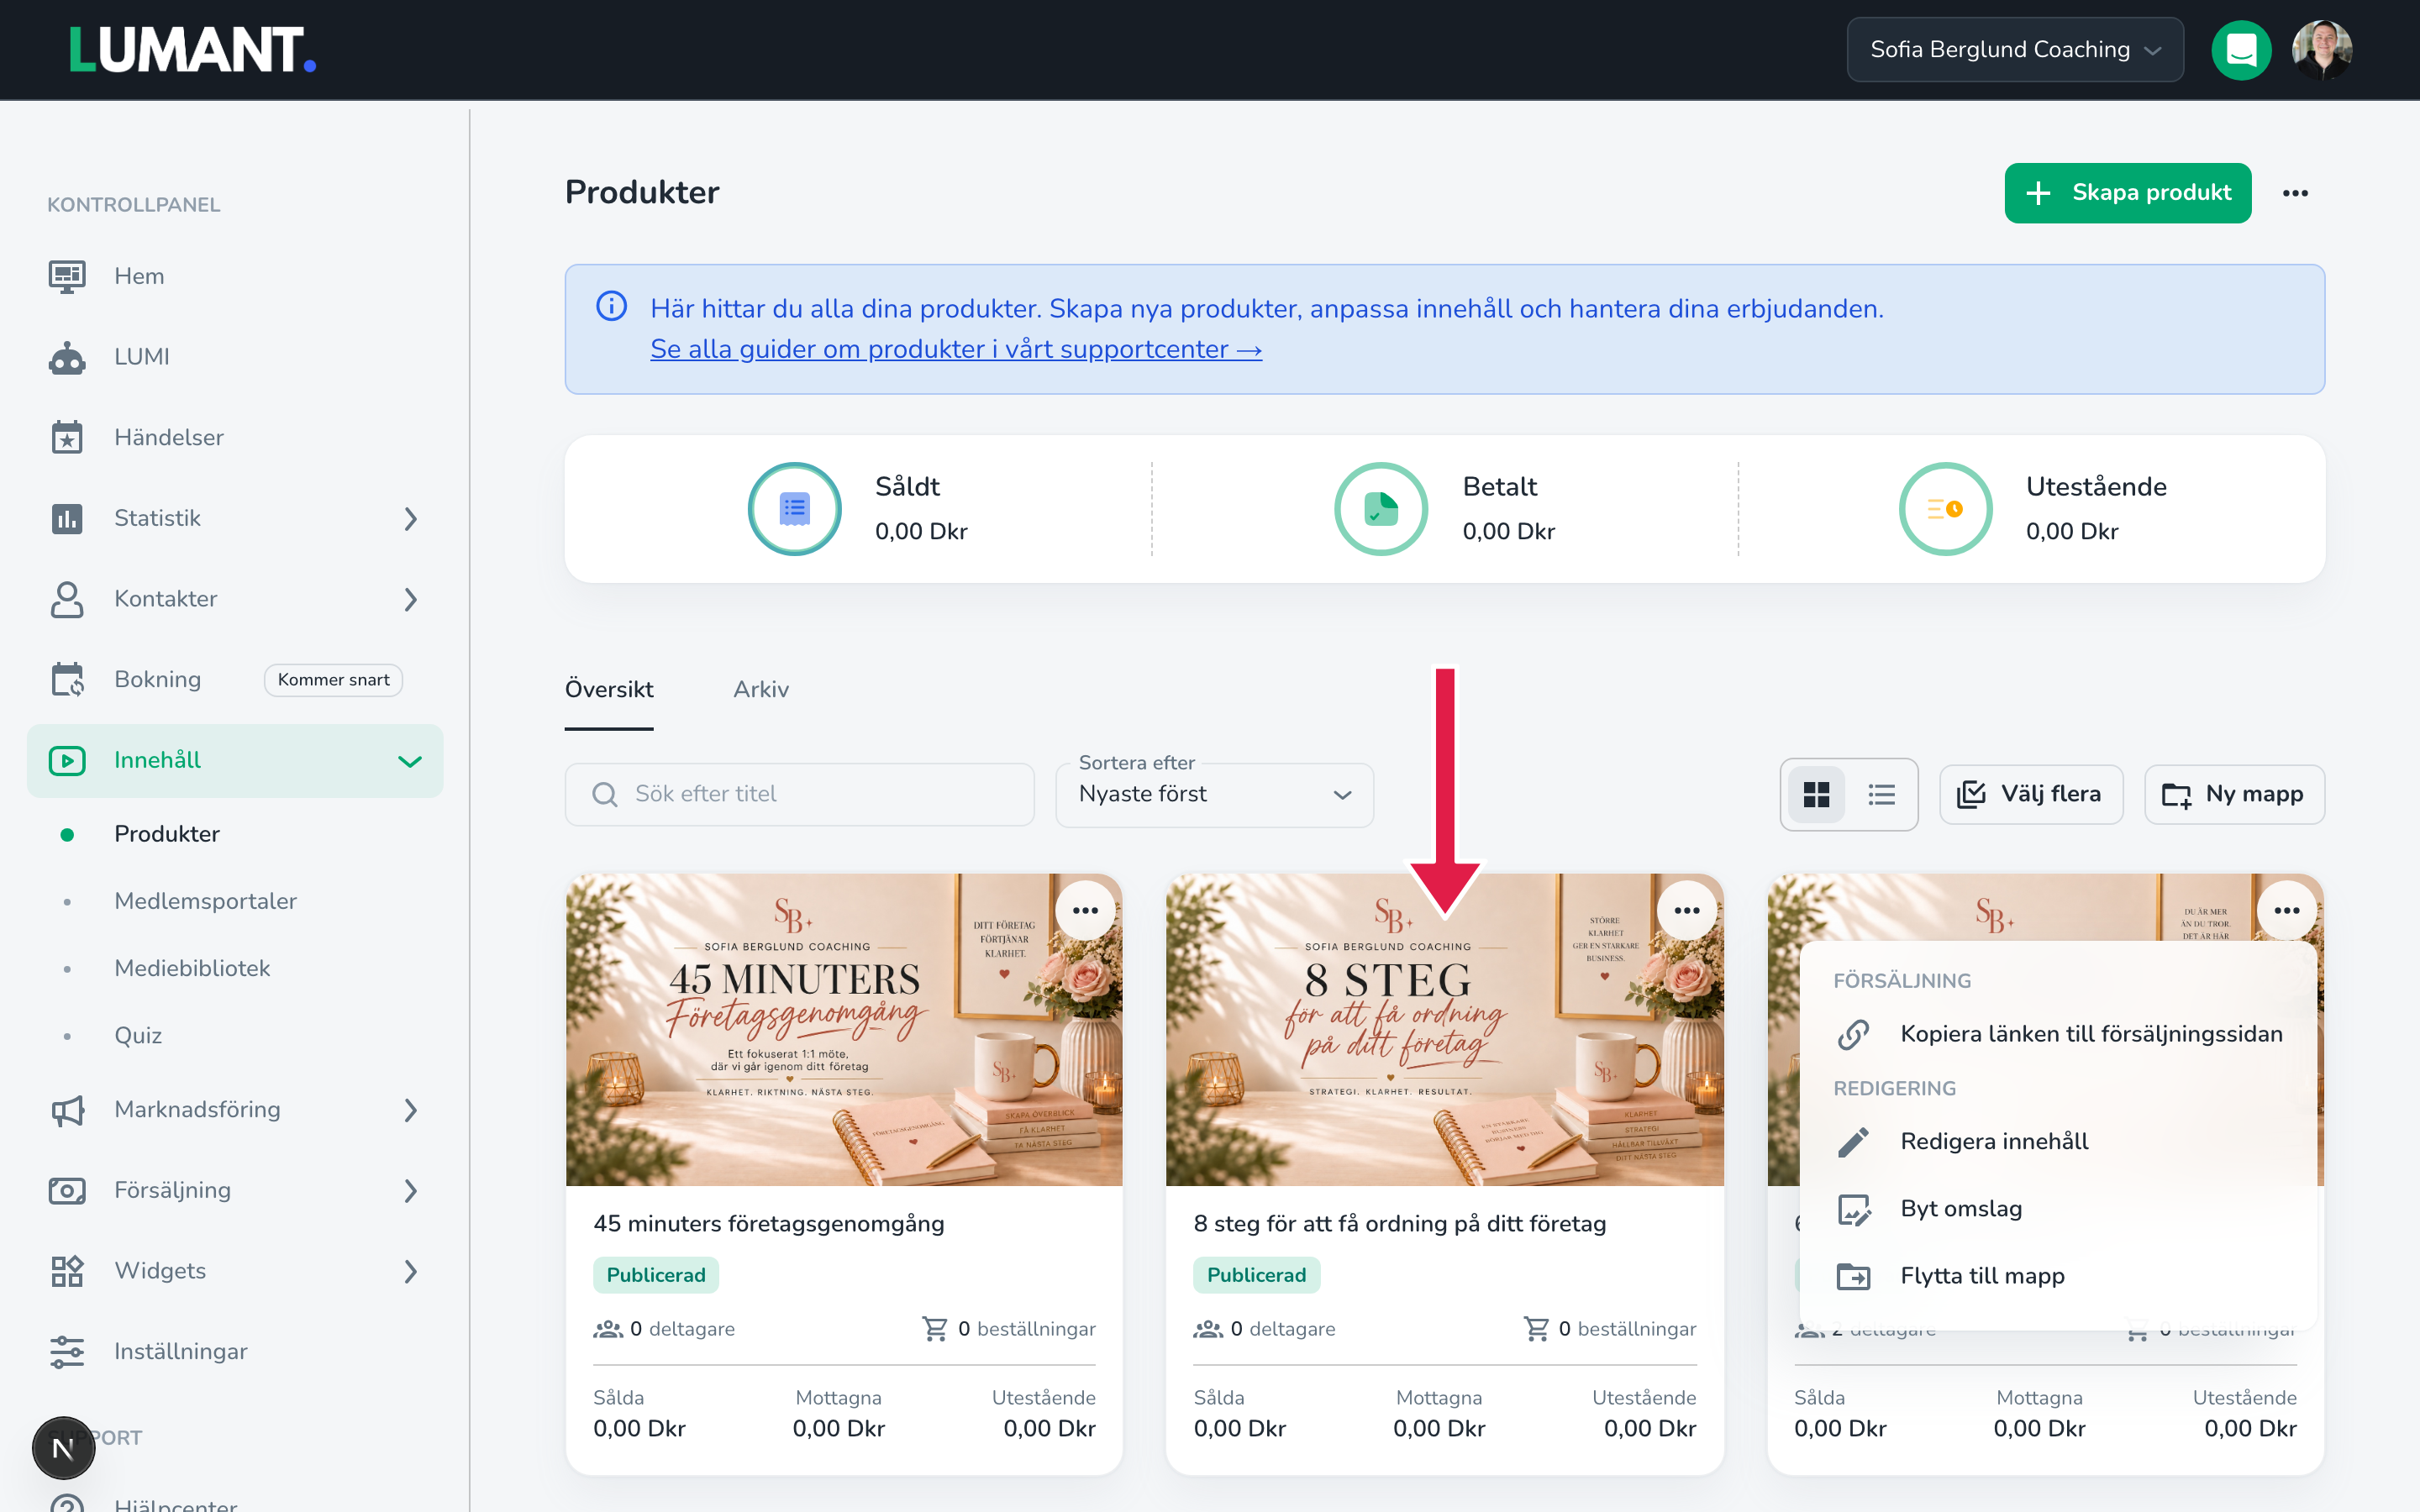Click the Händelser calendar icon

click(x=67, y=437)
